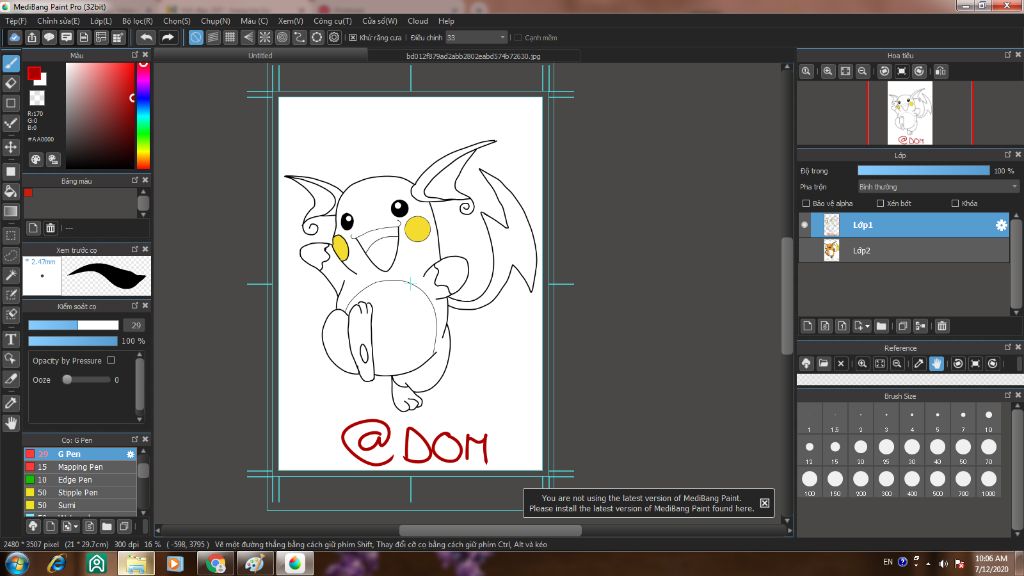Switch to the Untitled canvas tab

(x=260, y=56)
